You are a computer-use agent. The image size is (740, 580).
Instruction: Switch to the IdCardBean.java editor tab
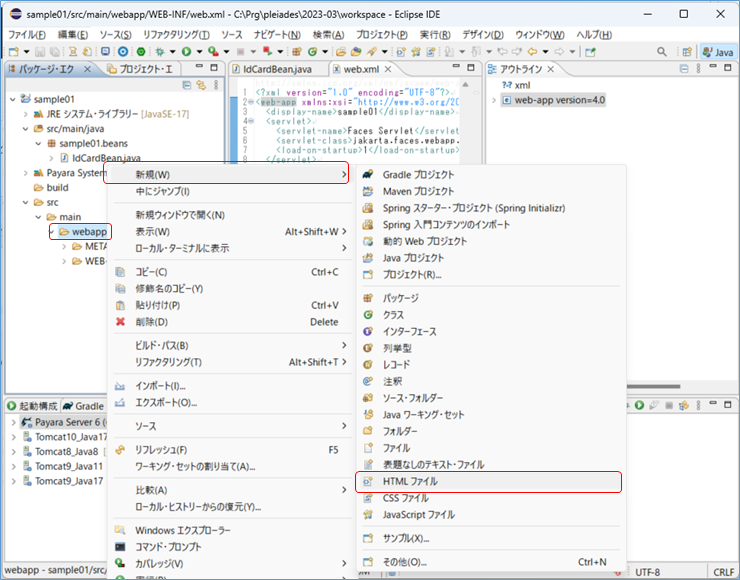coord(272,69)
